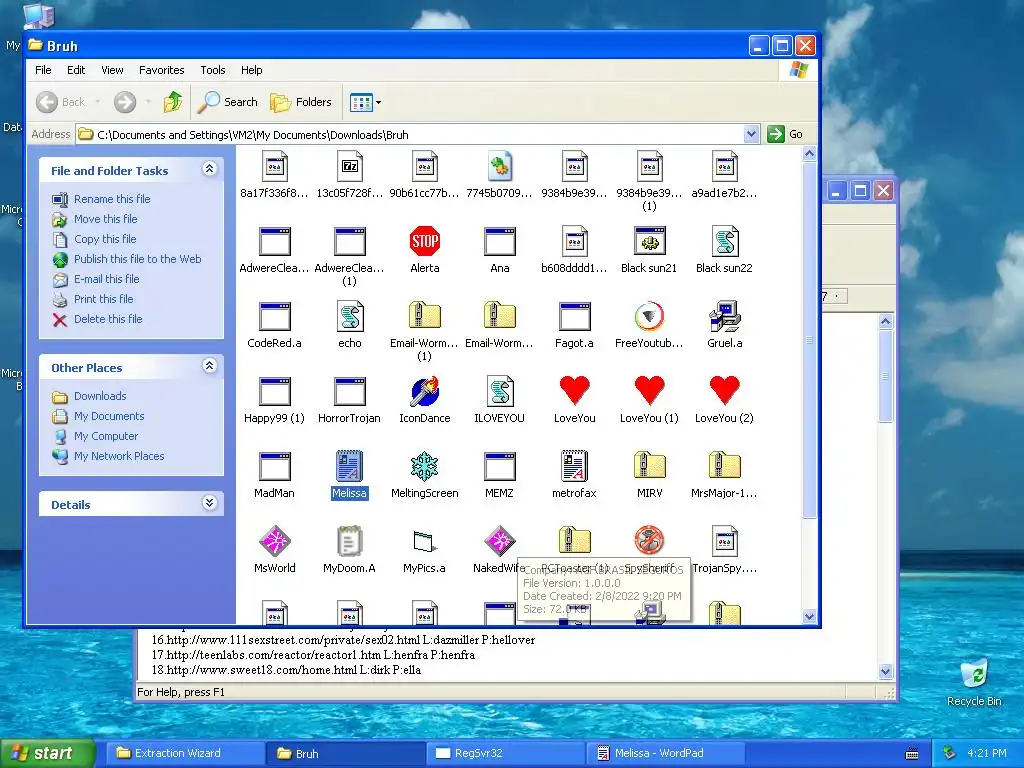
Task: Select the FreeYoutub... application icon
Action: pos(649,317)
